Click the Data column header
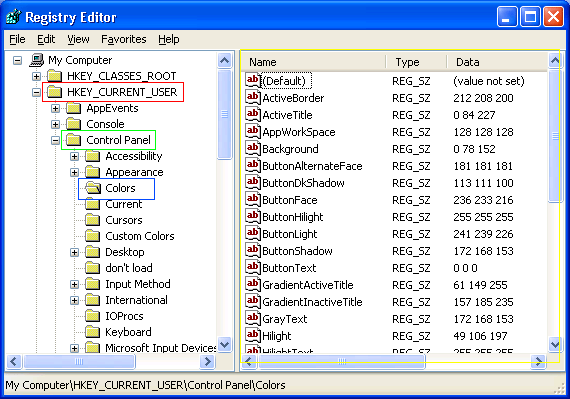The height and width of the screenshot is (399, 570). pyautogui.click(x=497, y=62)
